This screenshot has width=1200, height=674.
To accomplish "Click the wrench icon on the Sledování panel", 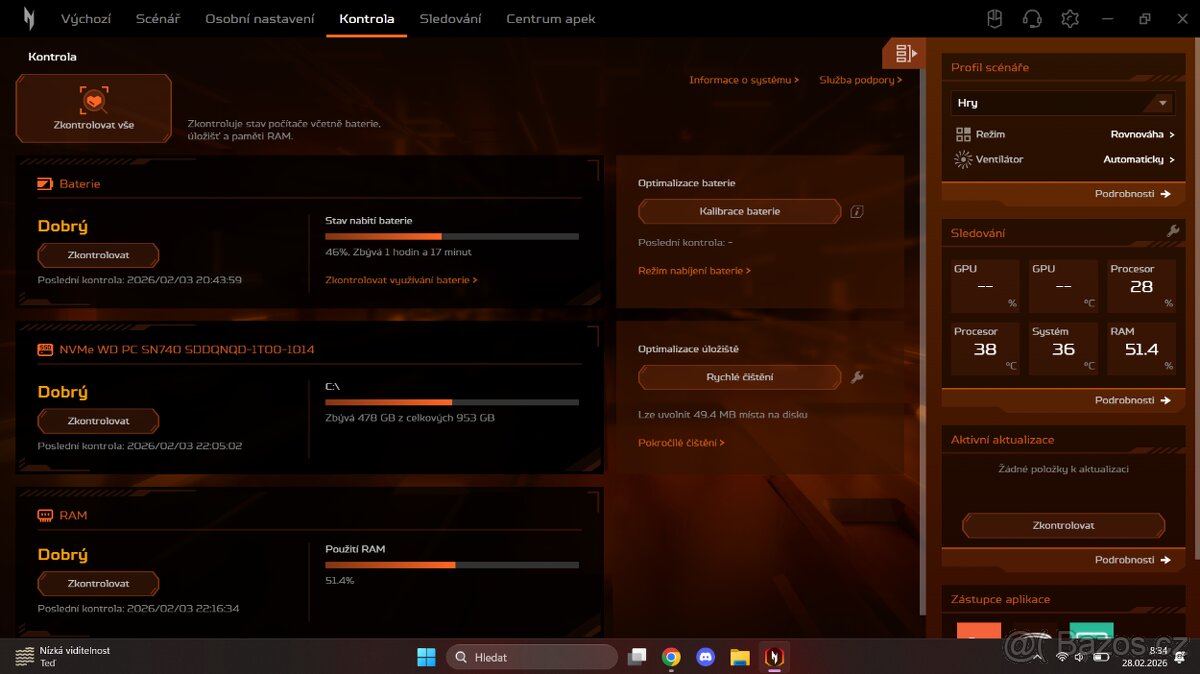I will pos(1172,232).
